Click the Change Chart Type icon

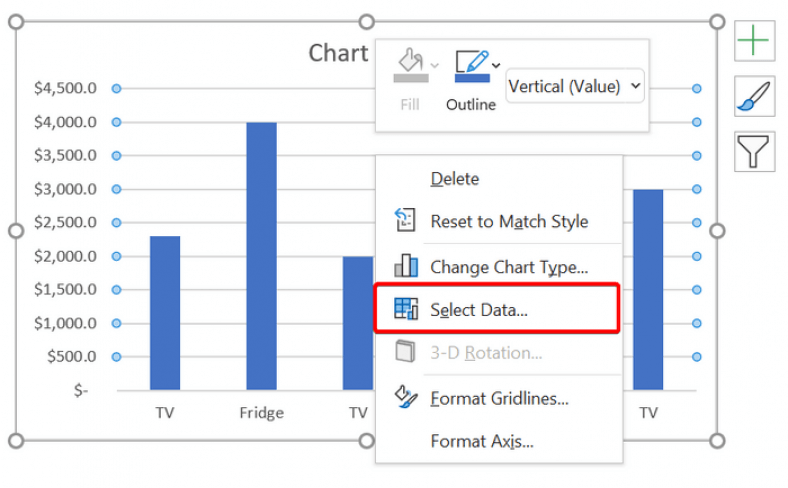tap(406, 266)
